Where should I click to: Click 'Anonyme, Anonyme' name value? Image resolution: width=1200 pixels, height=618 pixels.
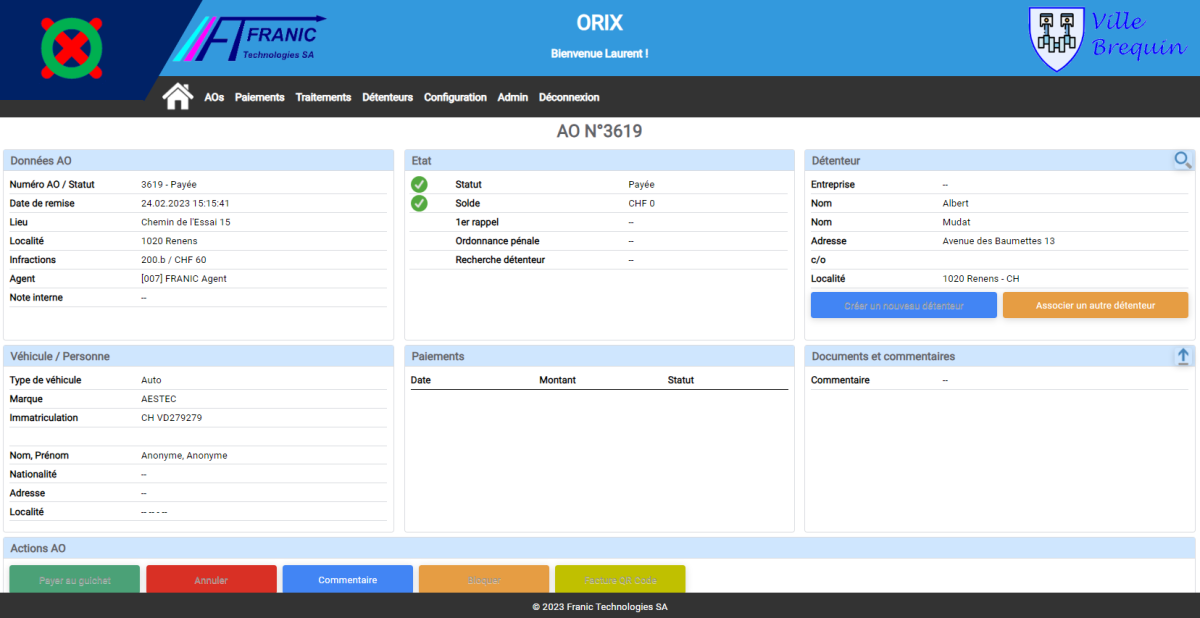(184, 456)
